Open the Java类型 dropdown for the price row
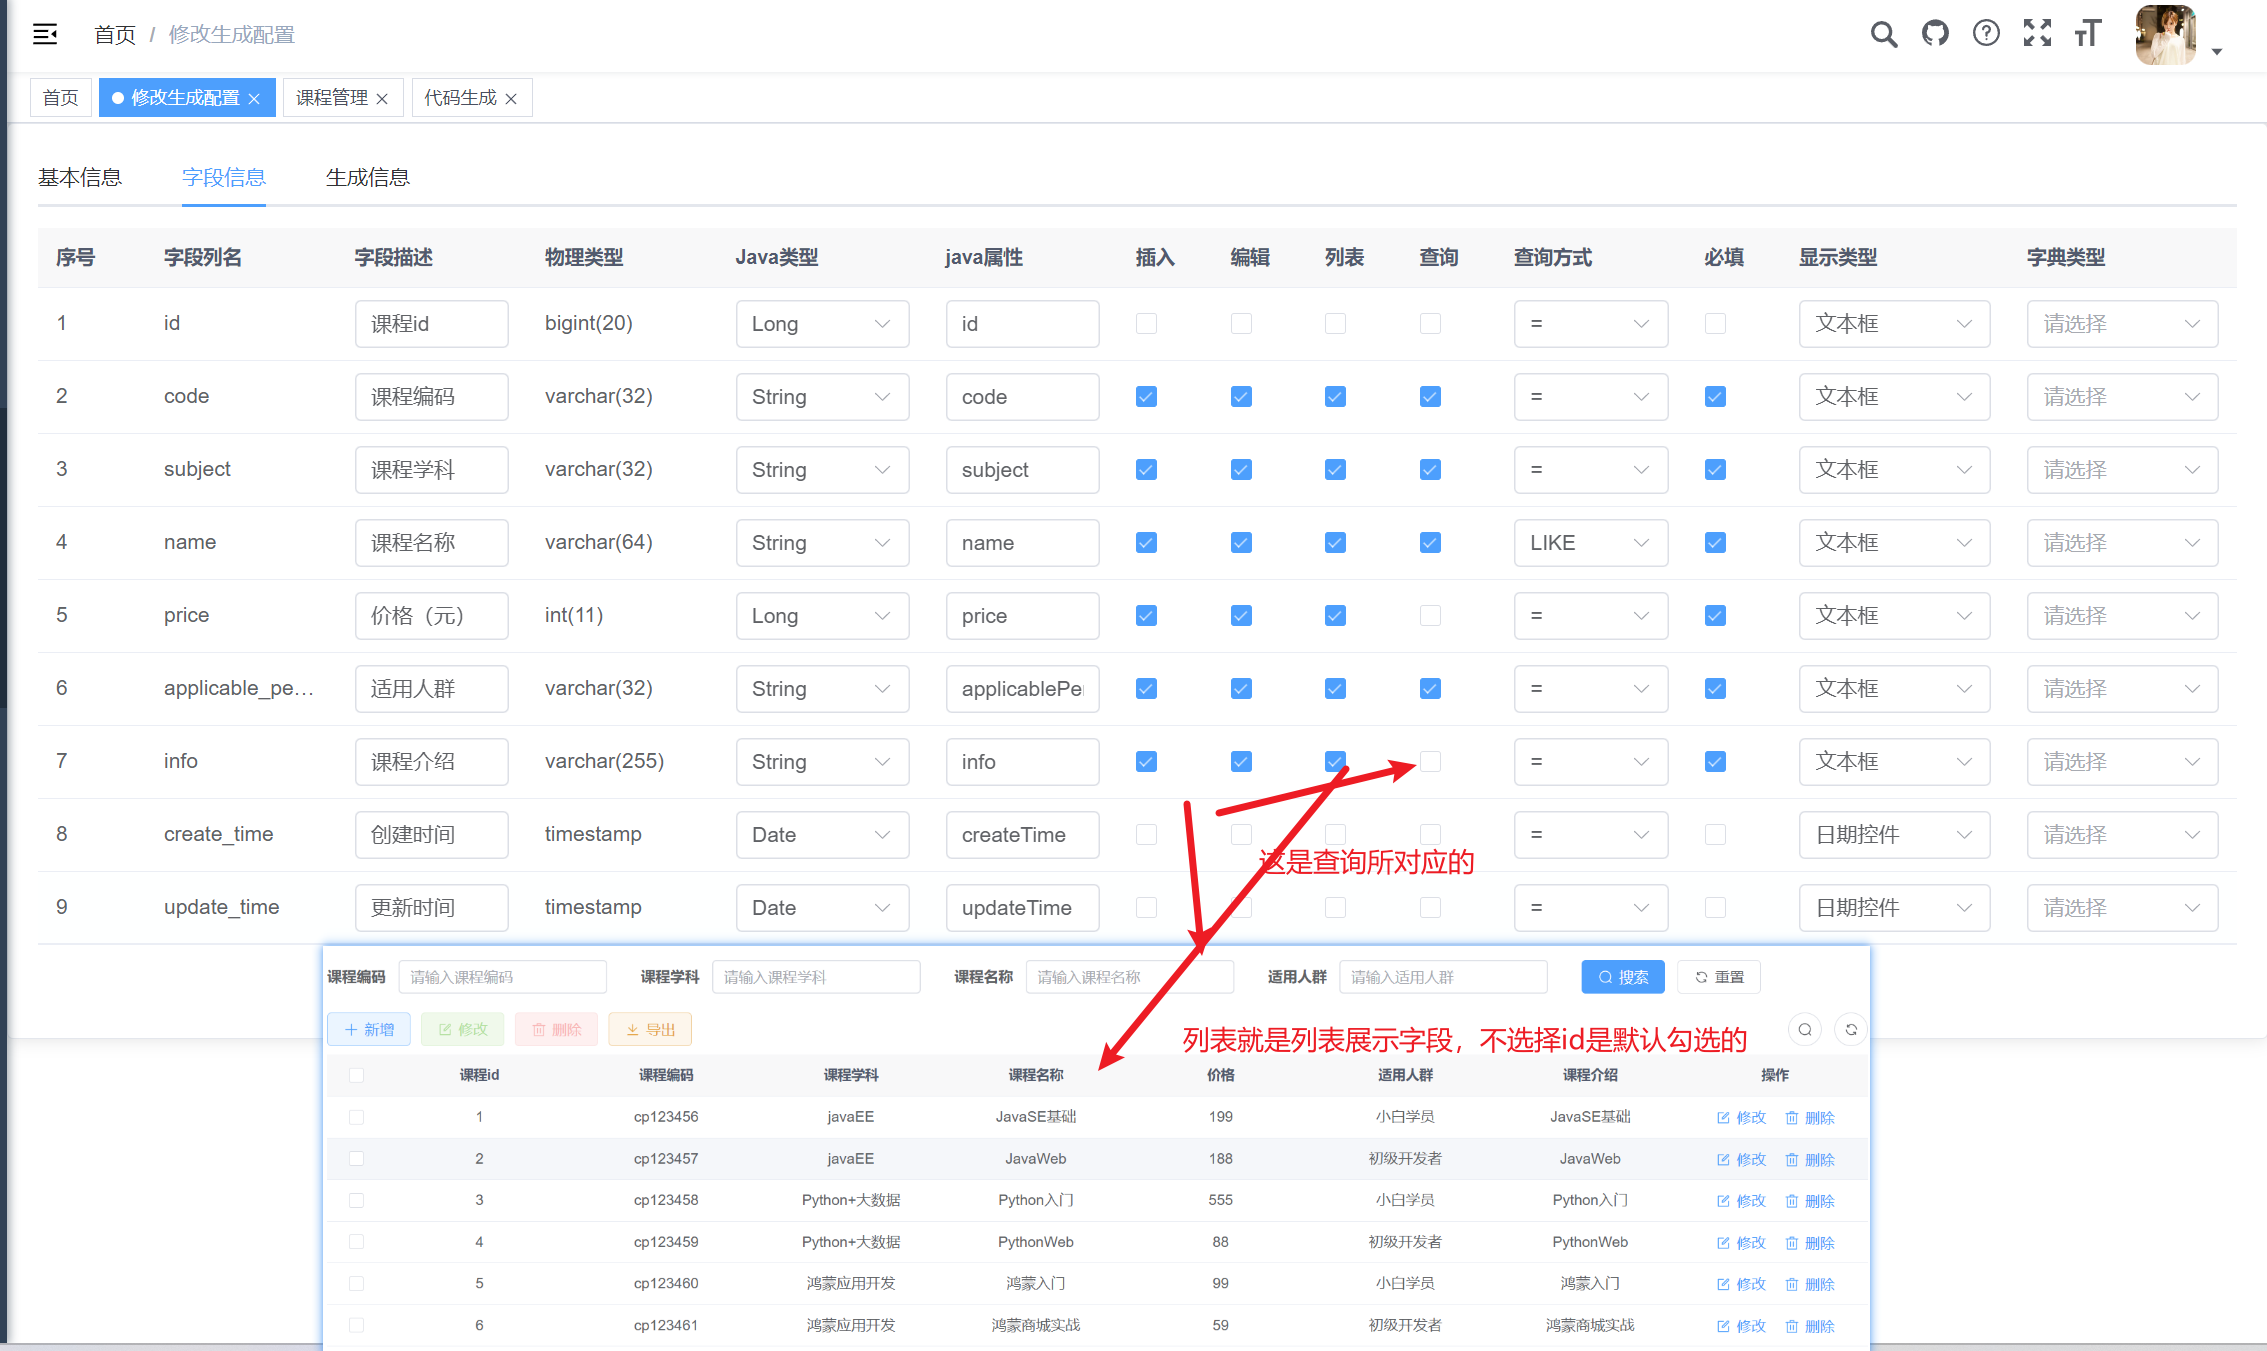The width and height of the screenshot is (2267, 1351). [x=822, y=616]
